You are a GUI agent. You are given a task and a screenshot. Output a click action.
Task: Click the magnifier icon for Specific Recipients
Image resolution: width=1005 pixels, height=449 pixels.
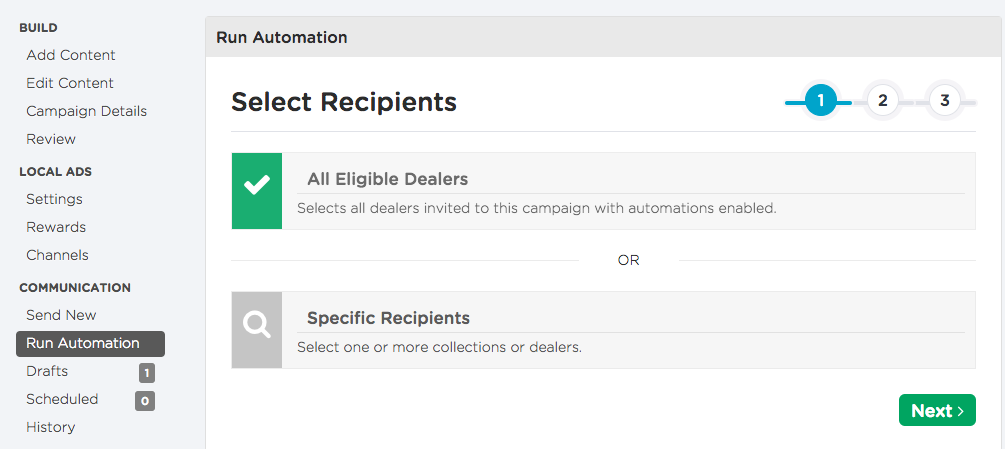256,330
